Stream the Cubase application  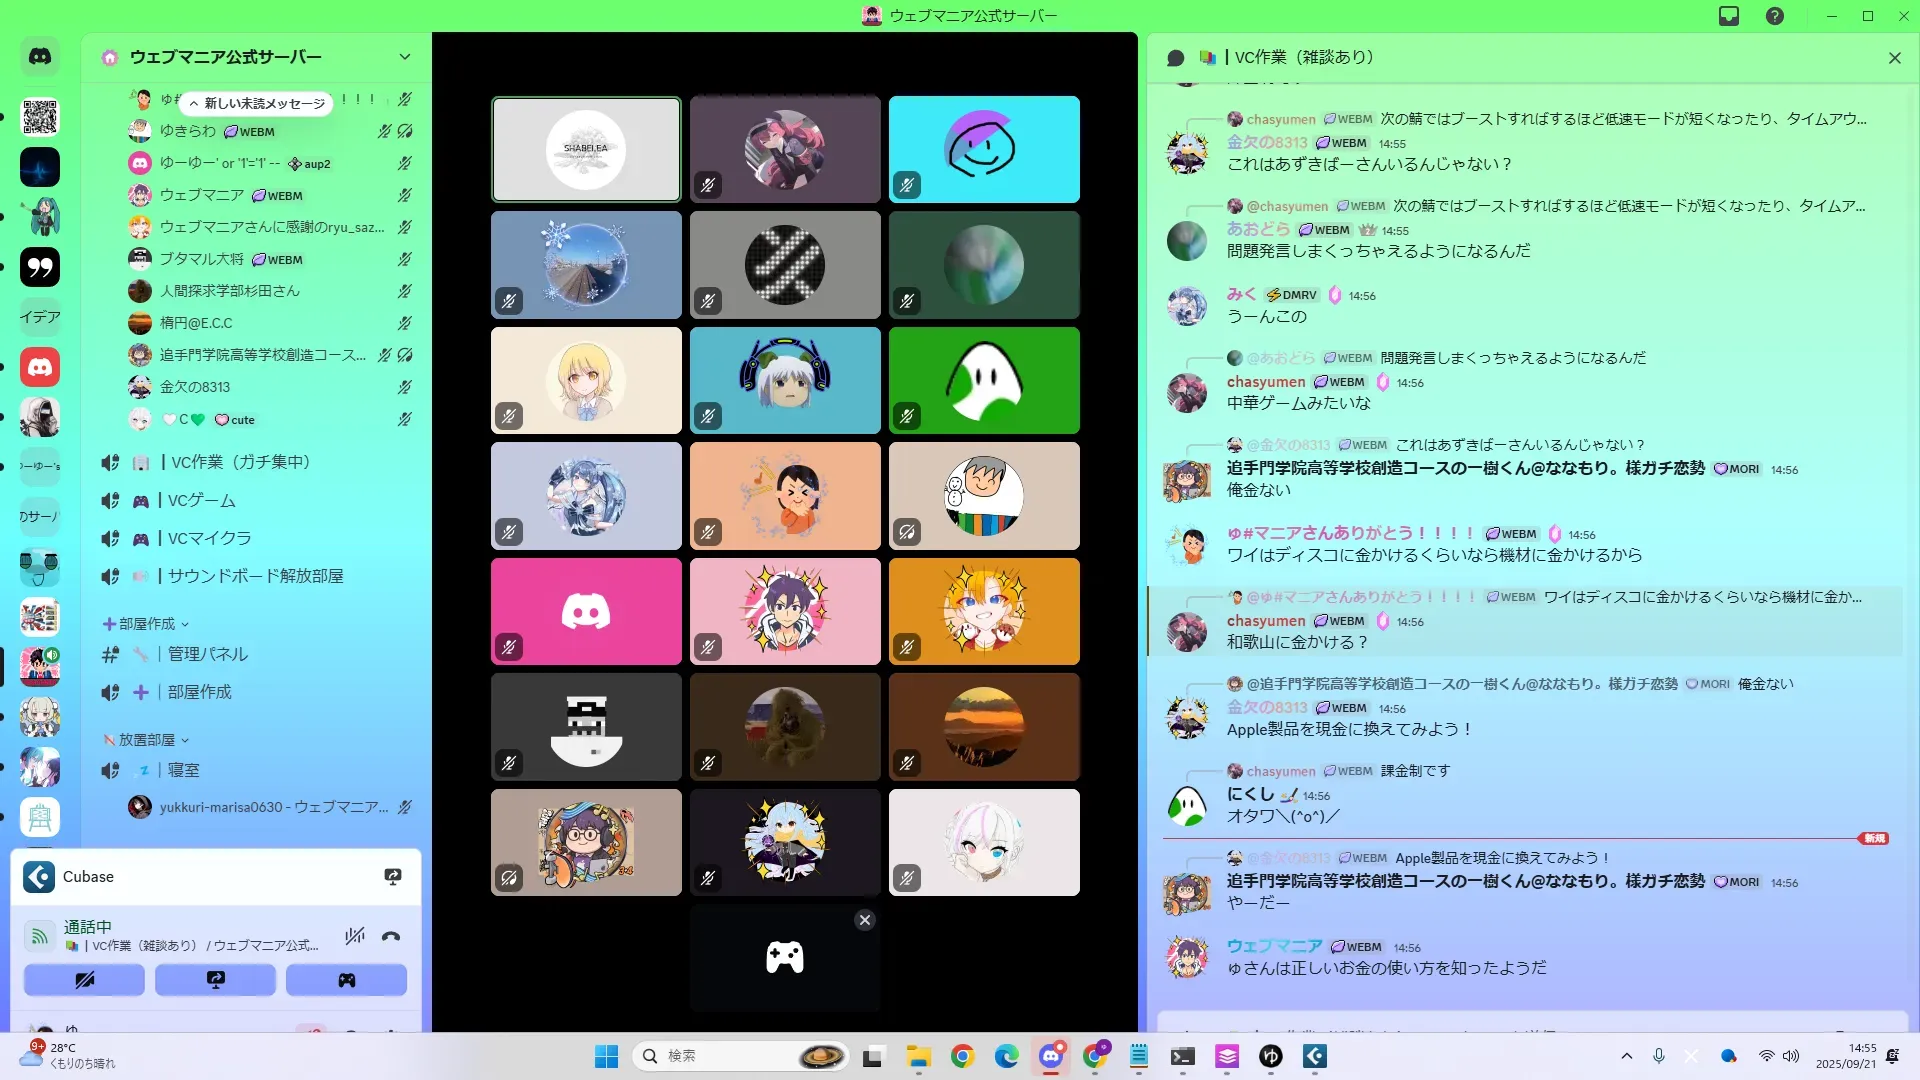click(393, 877)
